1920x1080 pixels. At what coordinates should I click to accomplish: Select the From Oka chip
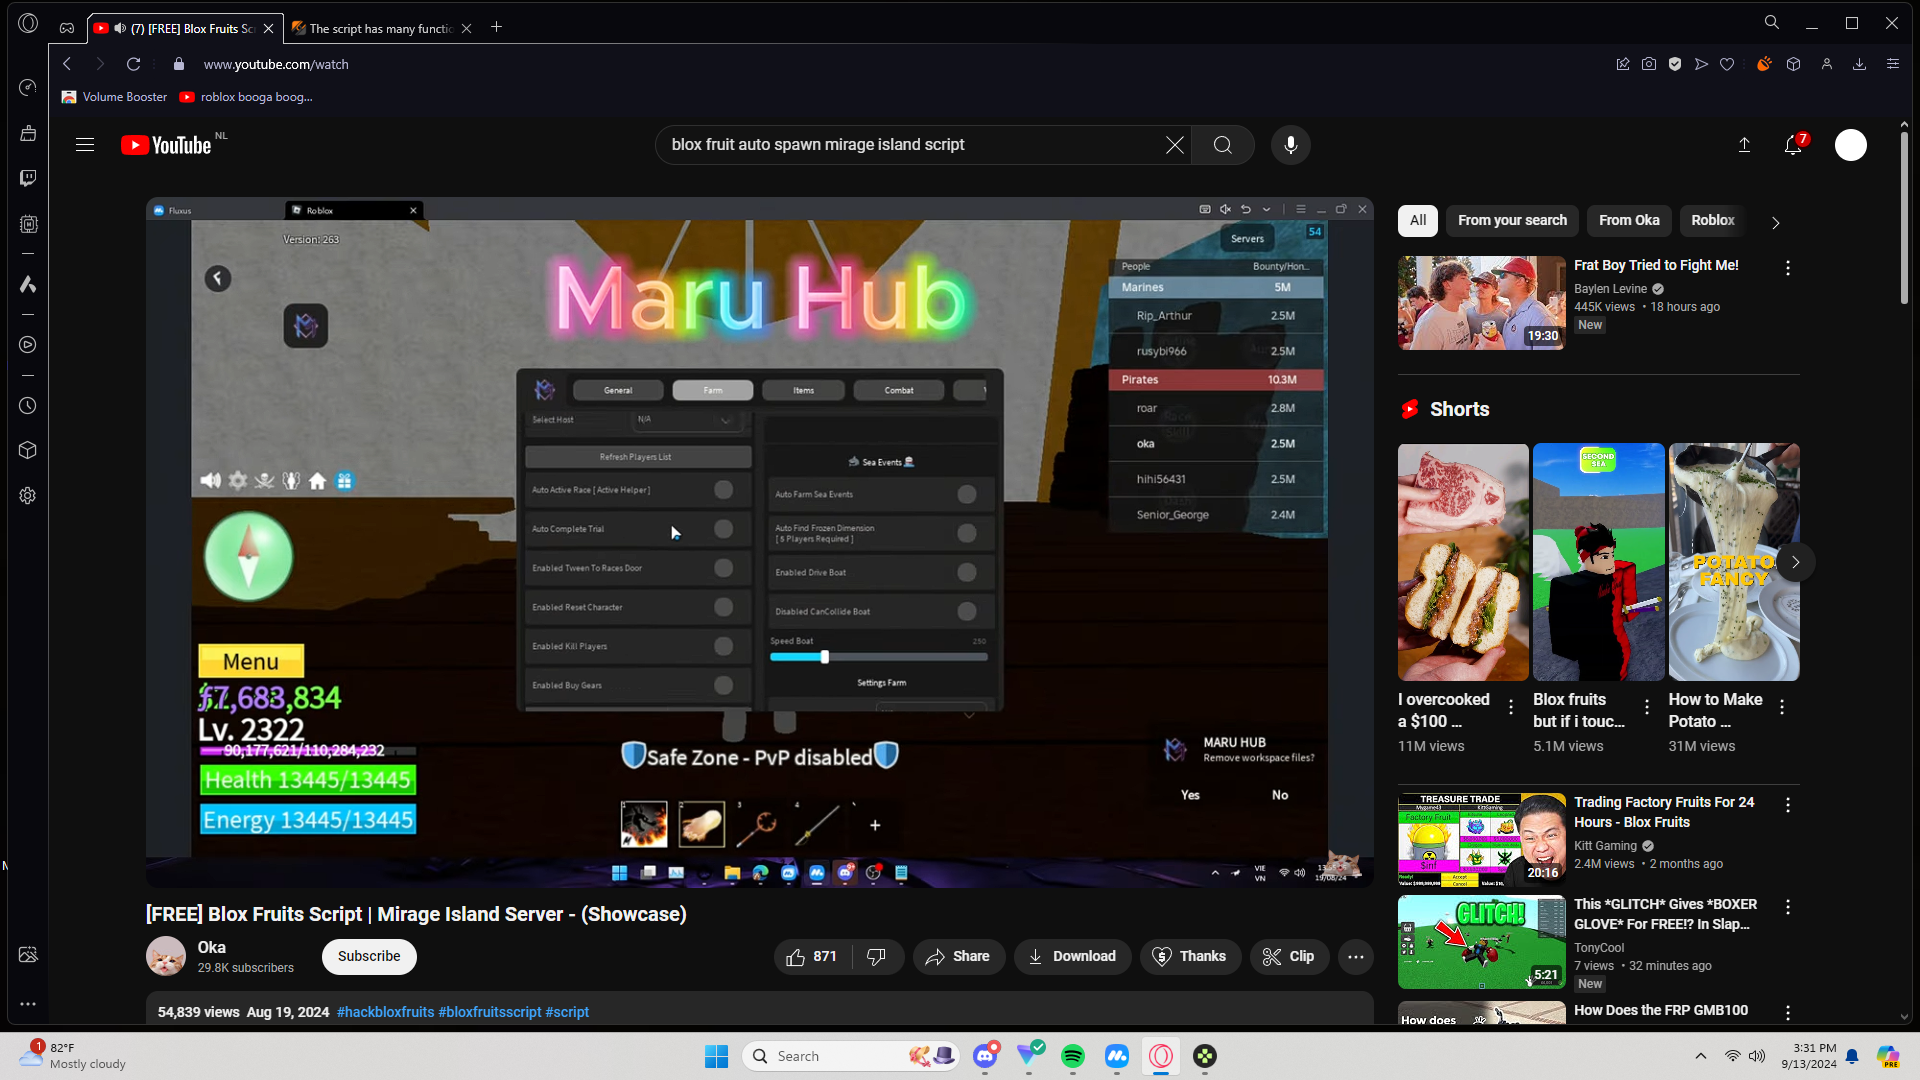(1629, 220)
